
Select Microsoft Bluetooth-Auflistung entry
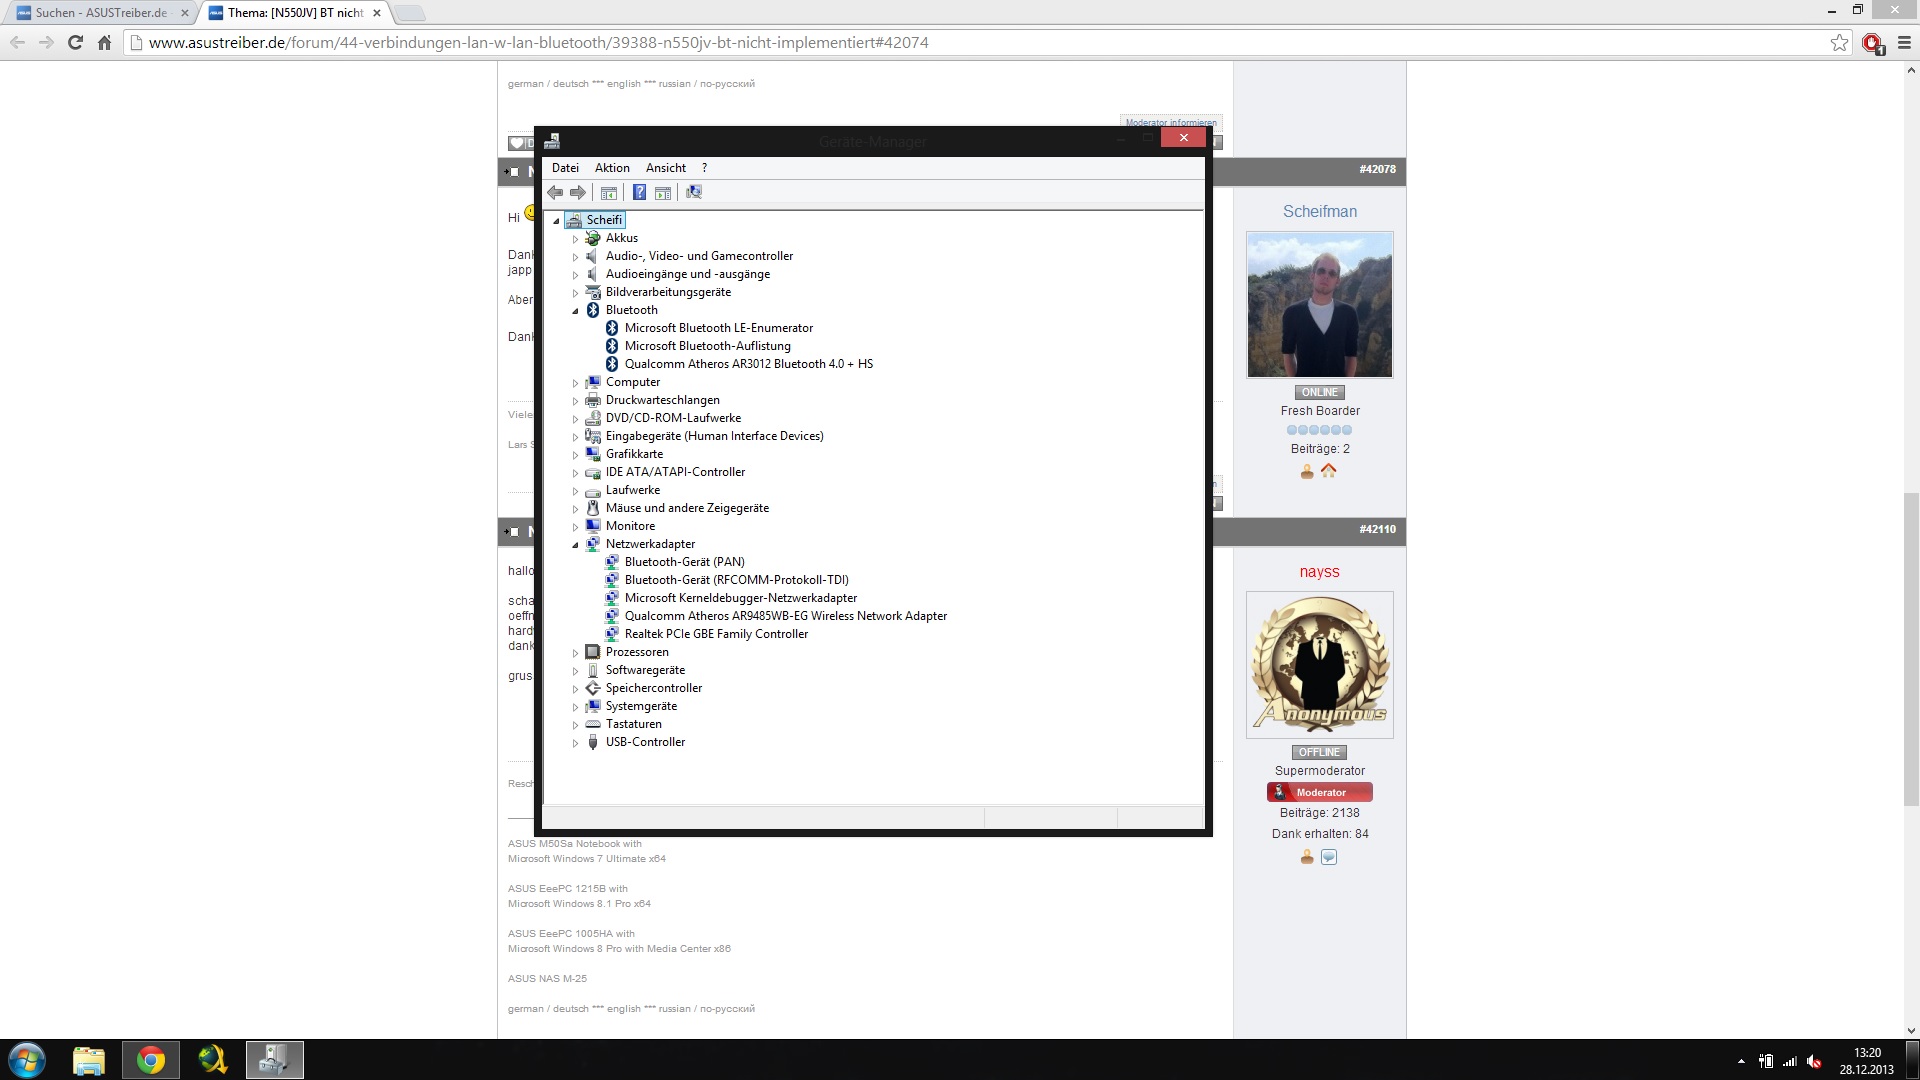pyautogui.click(x=707, y=346)
